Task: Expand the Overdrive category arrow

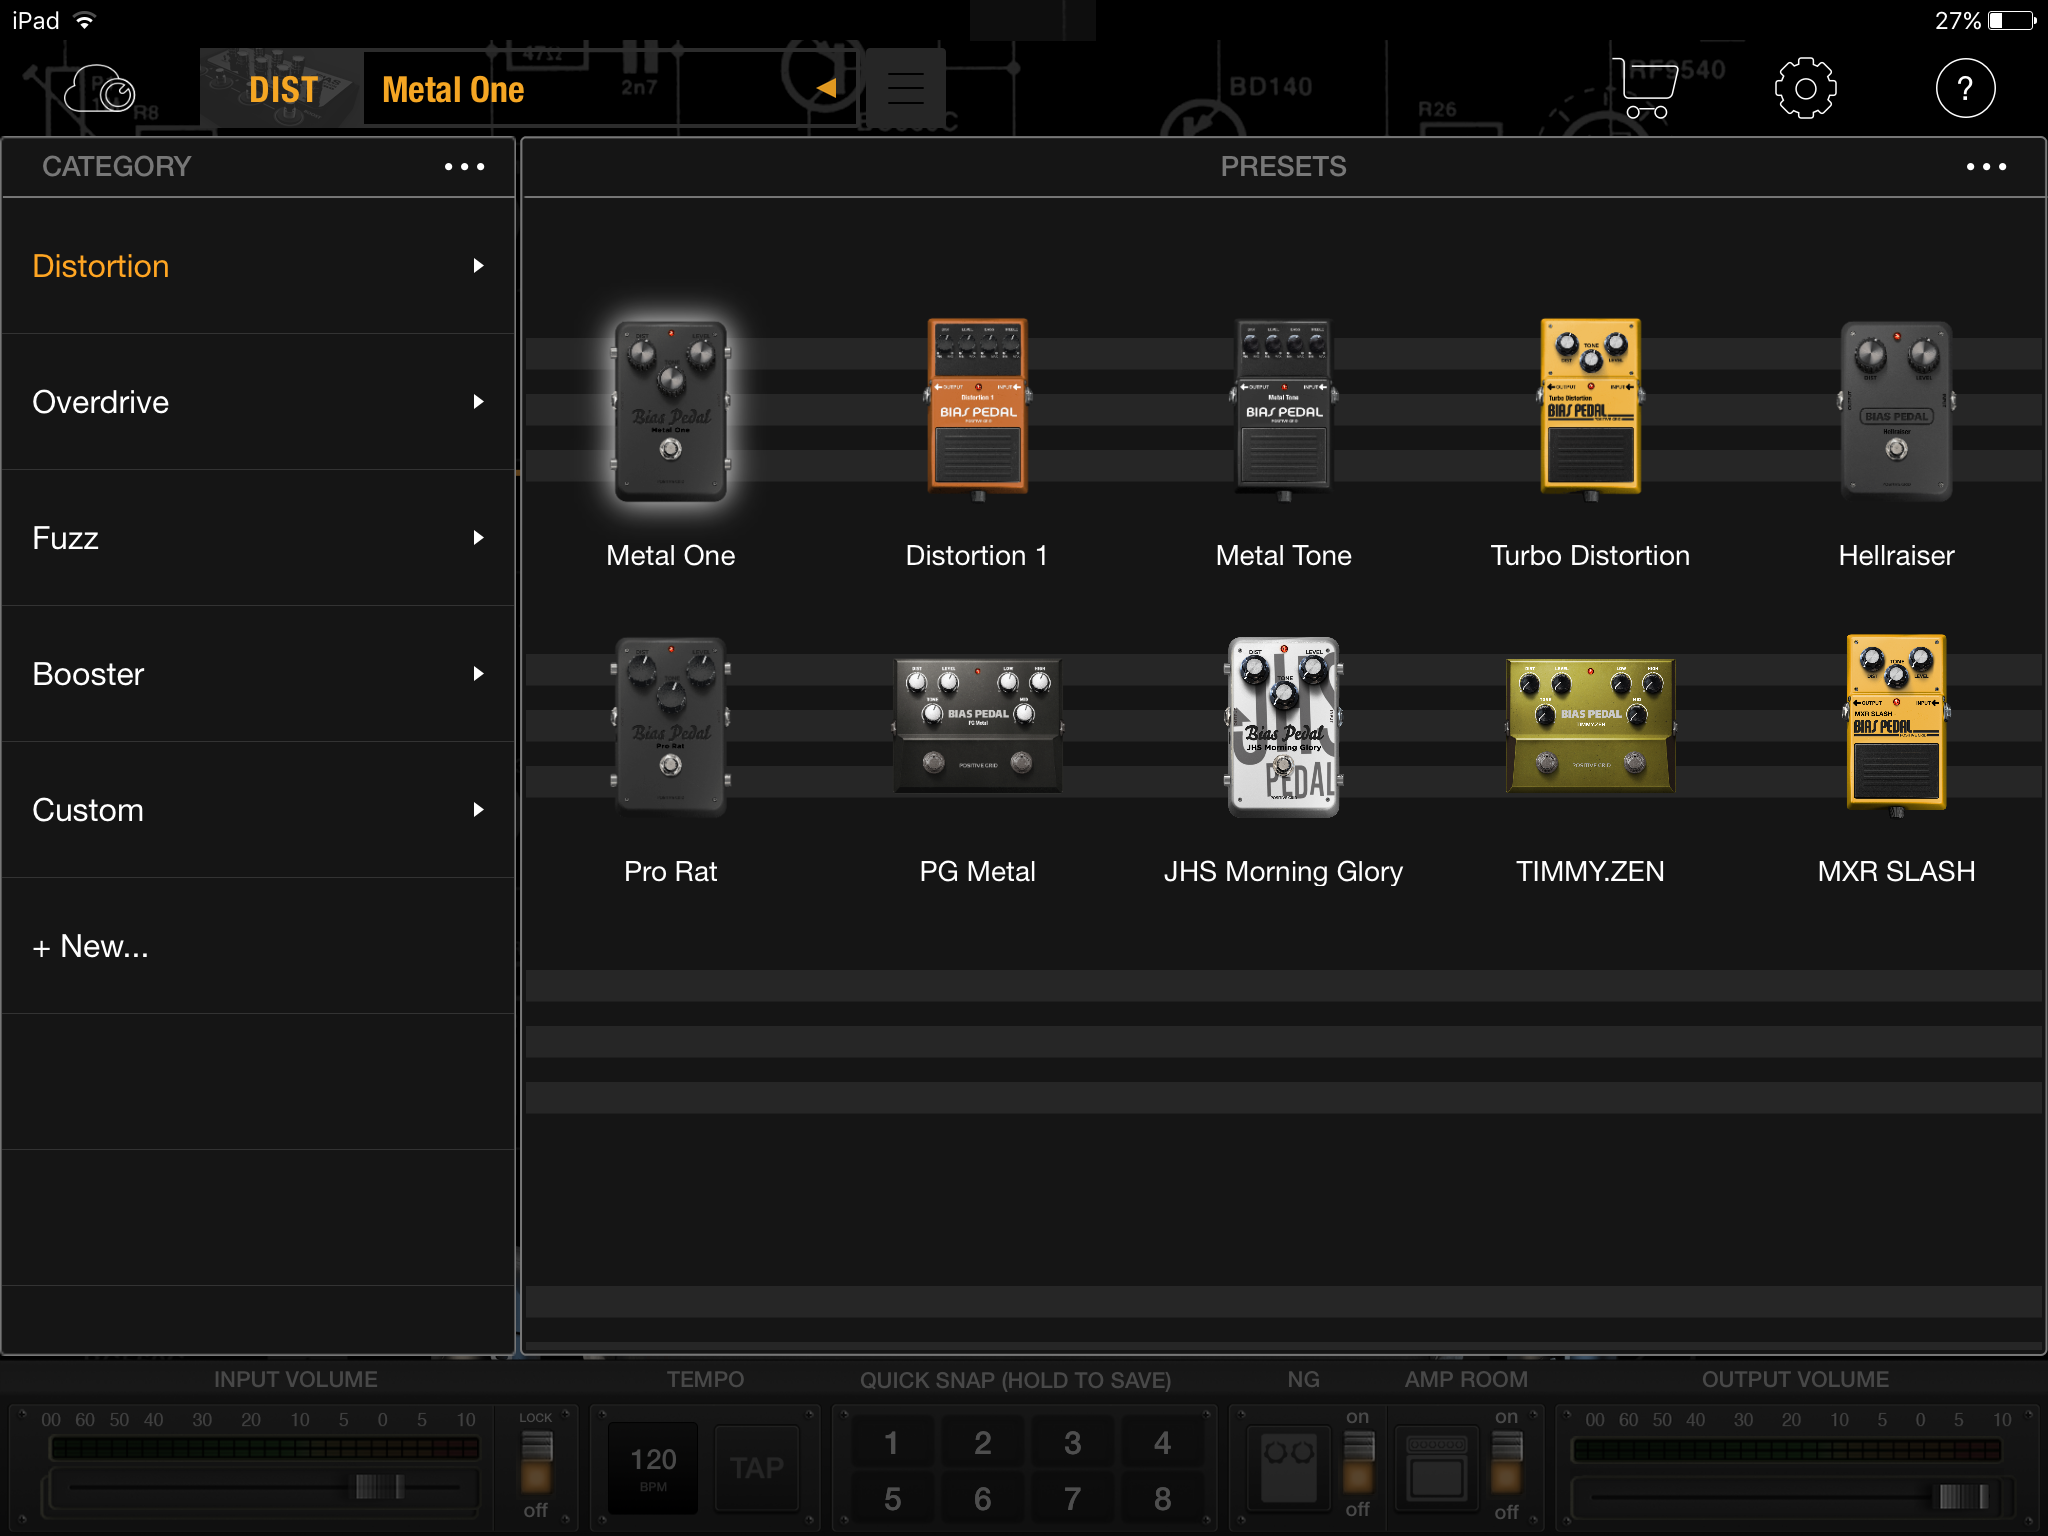Action: click(478, 402)
